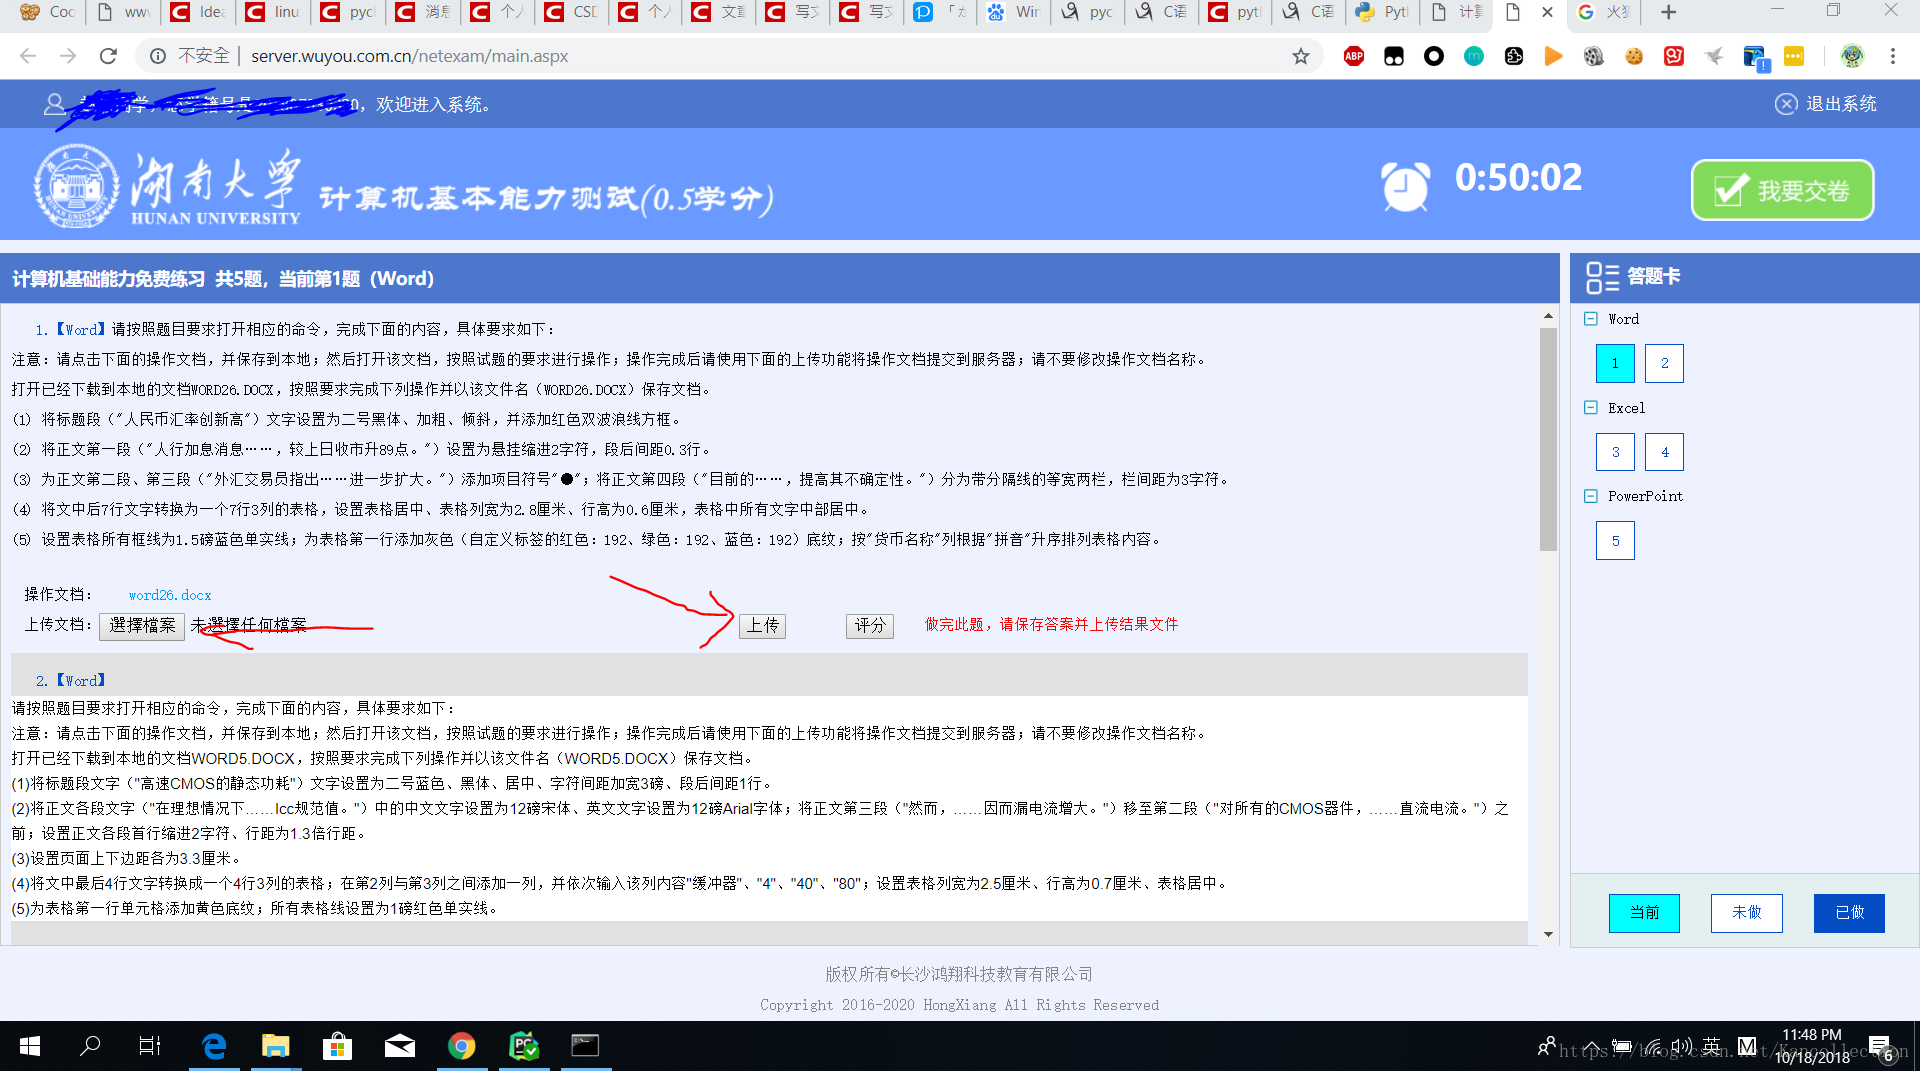Collapse the Word section in answer card
The width and height of the screenshot is (1920, 1071).
[1591, 319]
